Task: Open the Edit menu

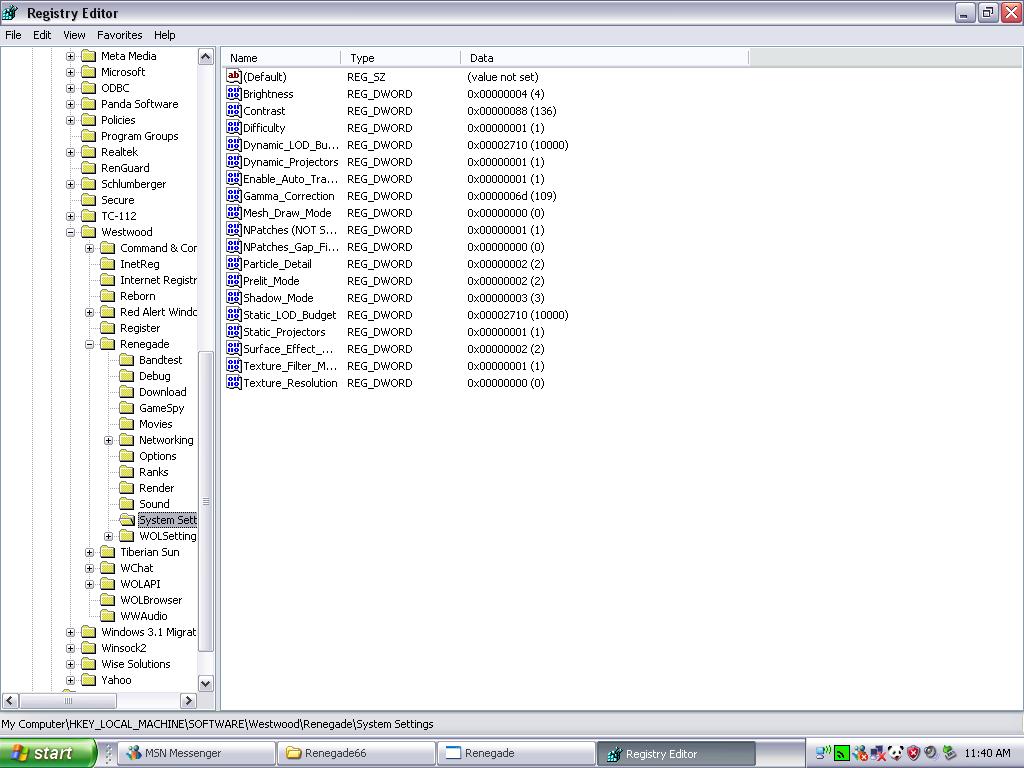Action: point(42,35)
